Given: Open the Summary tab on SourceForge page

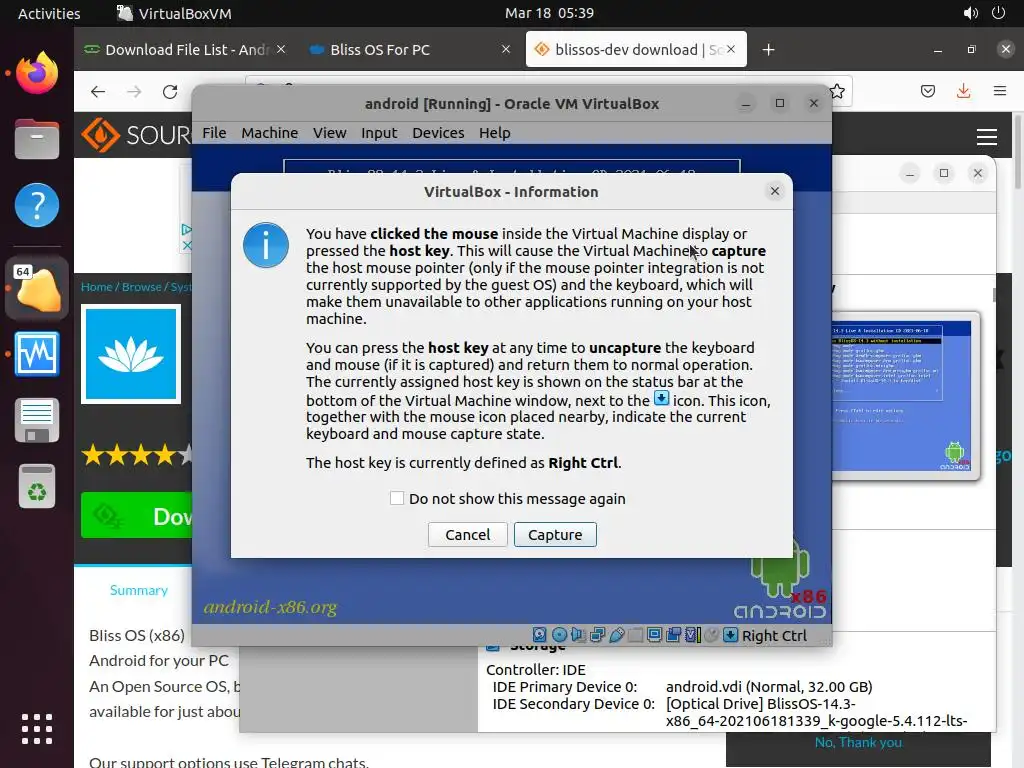Looking at the screenshot, I should [138, 590].
